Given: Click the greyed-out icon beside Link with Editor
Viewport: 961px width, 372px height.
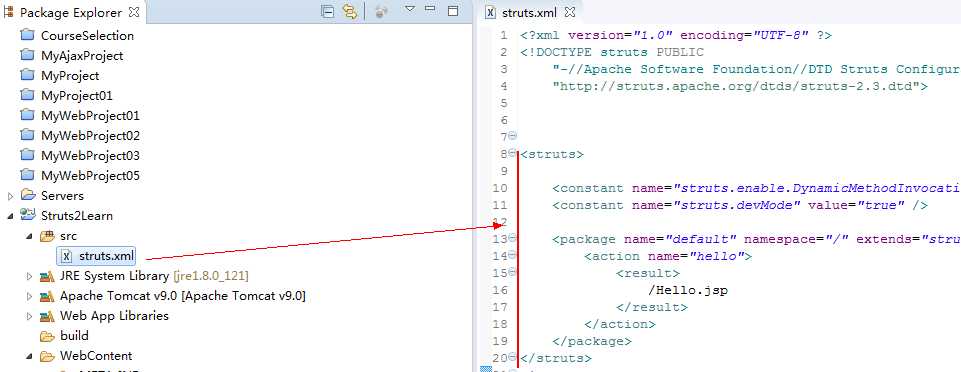Looking at the screenshot, I should (x=381, y=11).
